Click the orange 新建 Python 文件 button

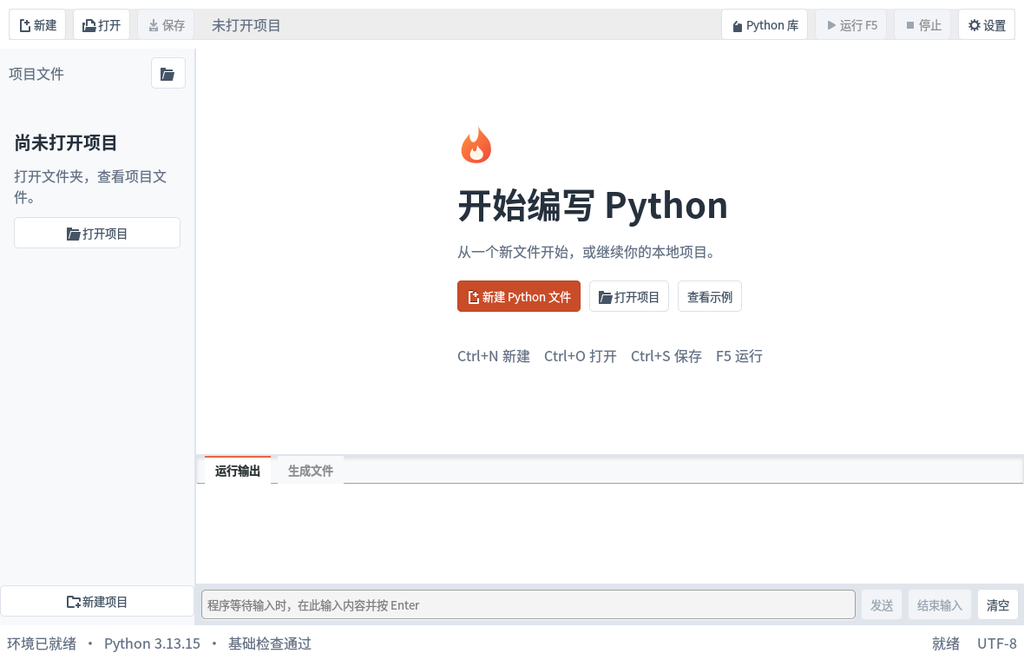(x=519, y=296)
